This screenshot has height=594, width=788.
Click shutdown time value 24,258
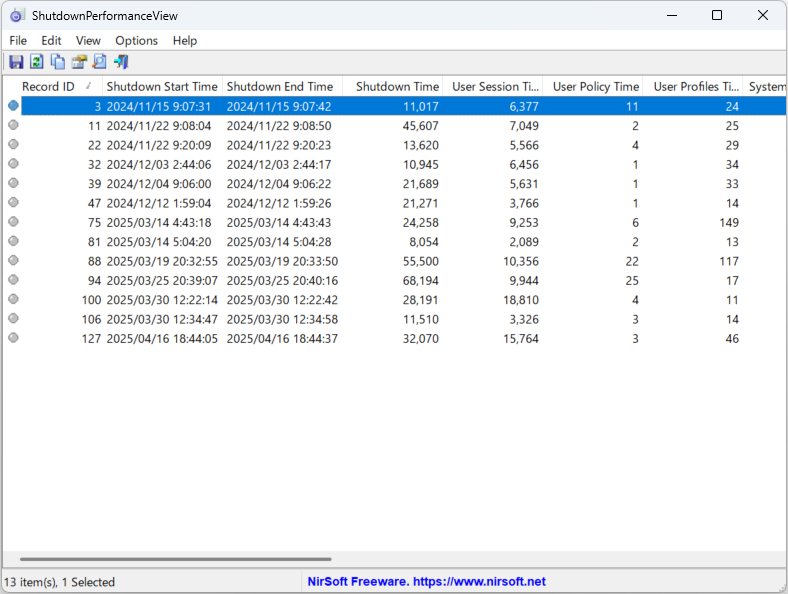[x=421, y=223]
